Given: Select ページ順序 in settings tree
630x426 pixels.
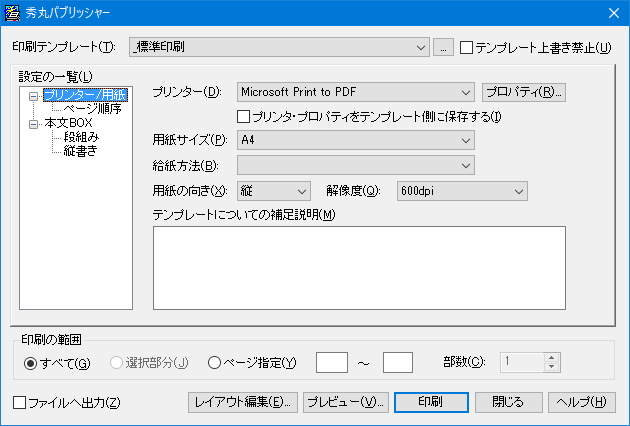Looking at the screenshot, I should pos(92,109).
